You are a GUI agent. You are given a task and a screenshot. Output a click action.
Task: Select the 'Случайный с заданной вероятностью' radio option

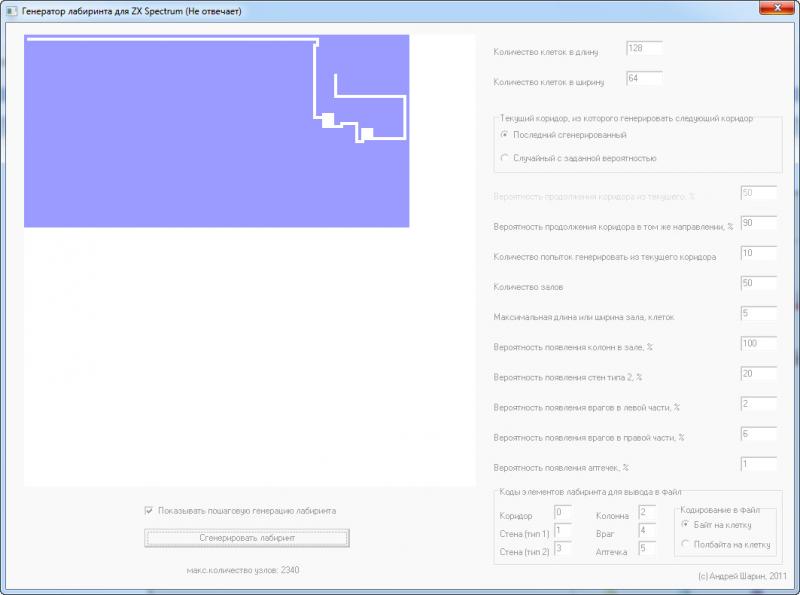[505, 158]
